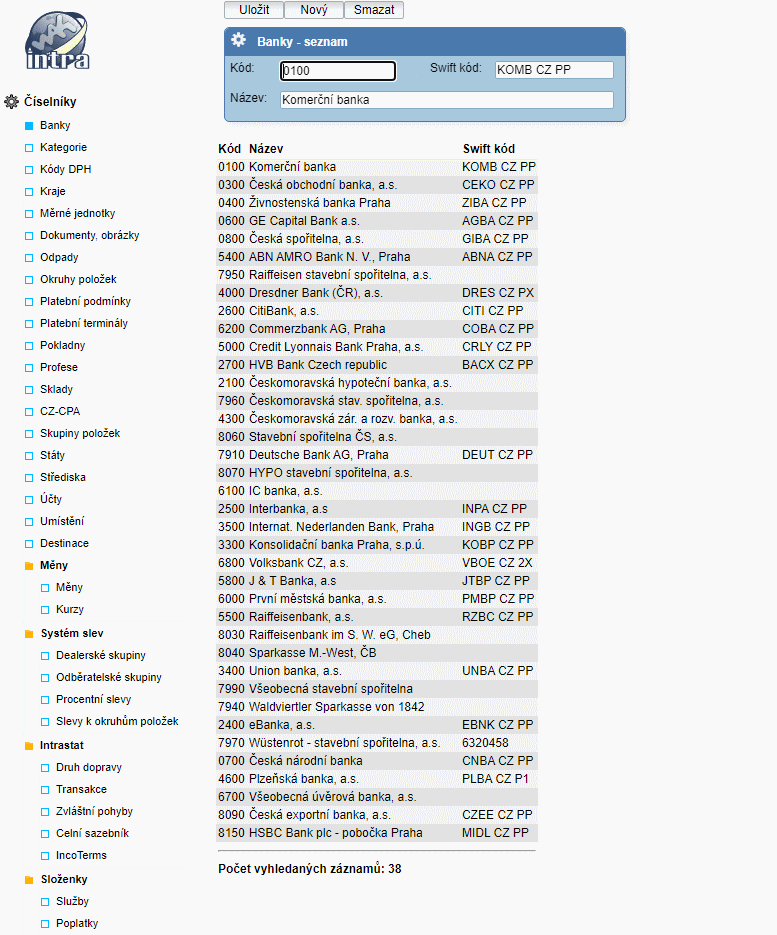777x935 pixels.
Task: Open Střediska in the sidebar
Action: click(63, 477)
